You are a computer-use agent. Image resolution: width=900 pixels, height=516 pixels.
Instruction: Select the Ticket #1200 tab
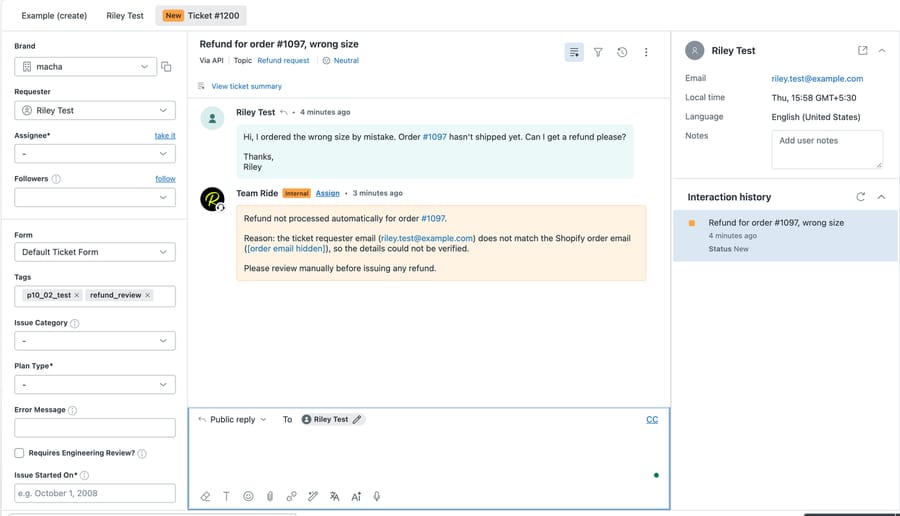(201, 15)
